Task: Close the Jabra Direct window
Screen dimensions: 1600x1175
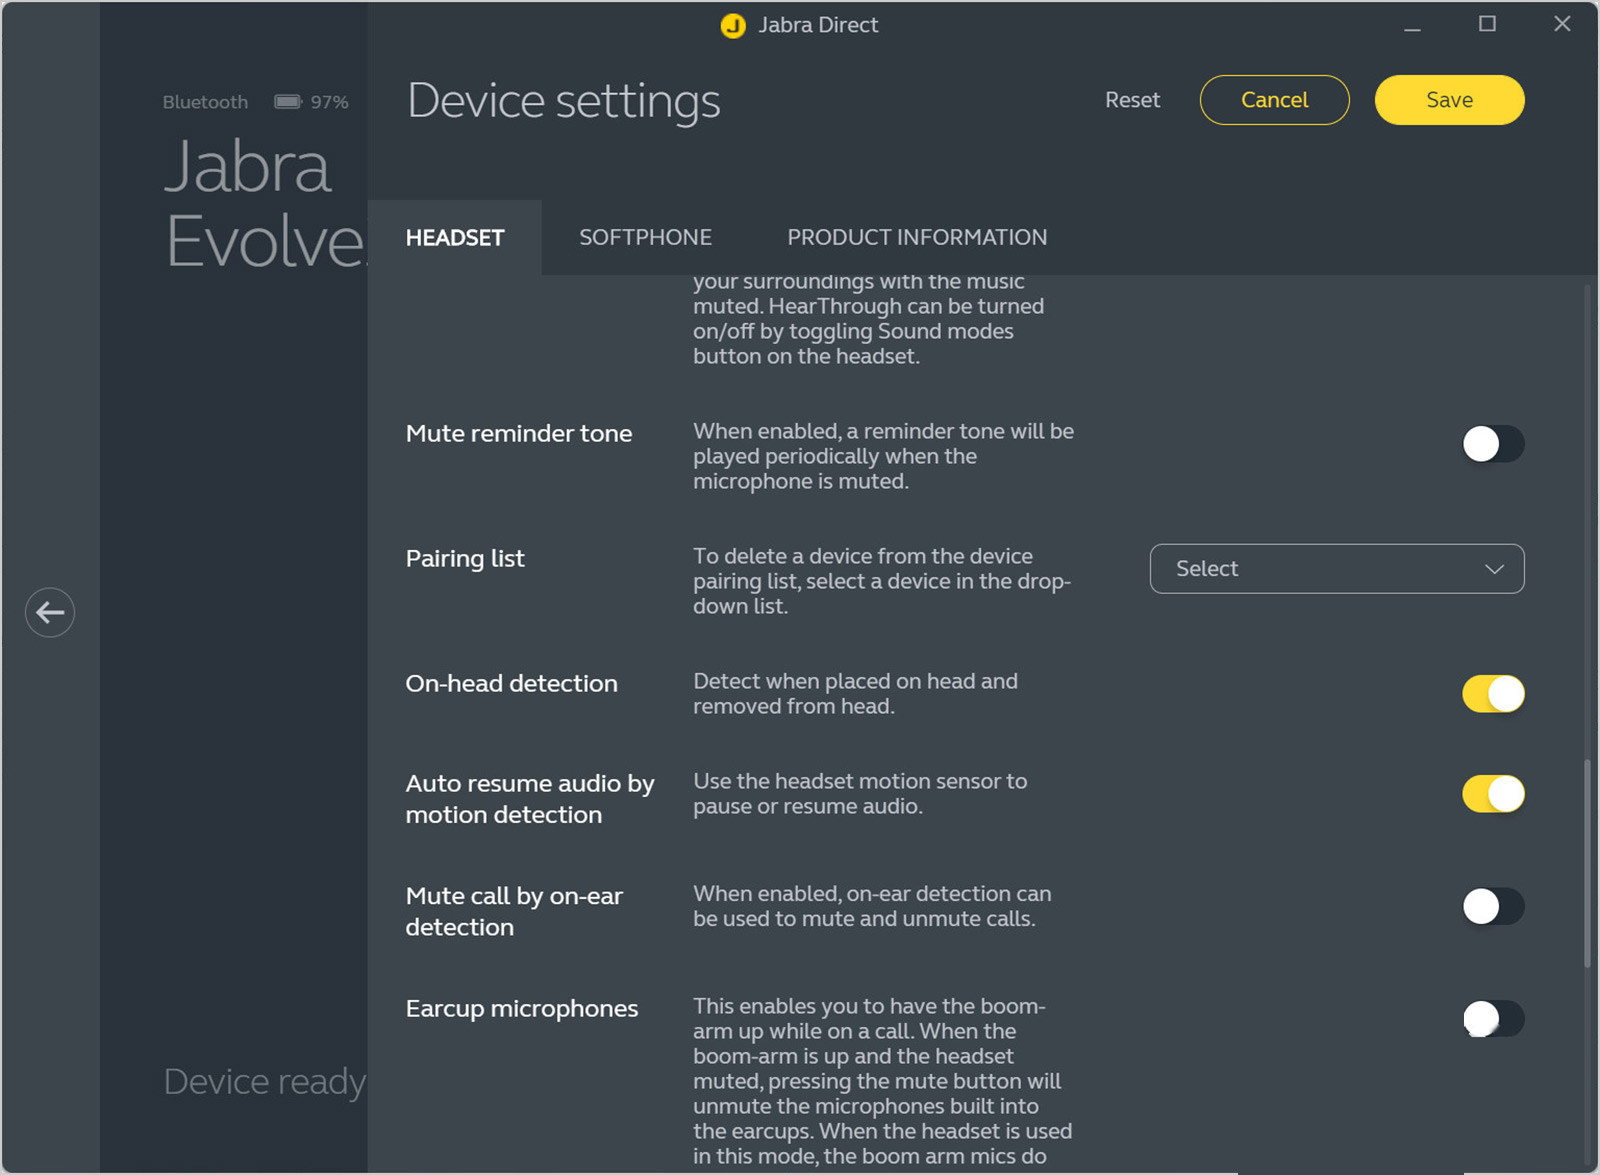Action: pyautogui.click(x=1562, y=24)
